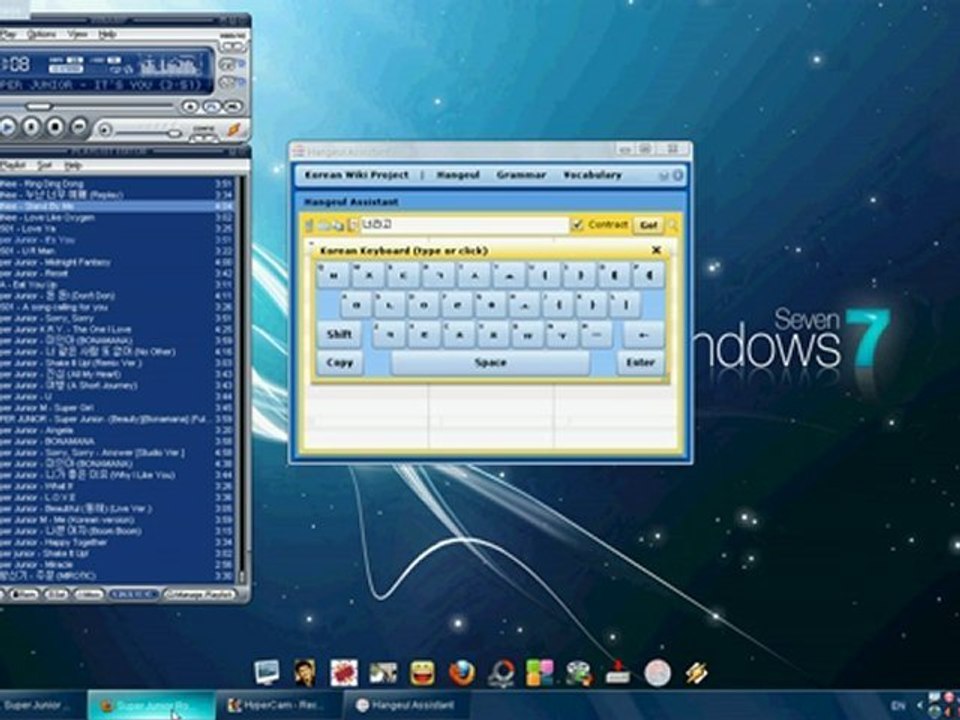Click Manage Playlist button in playlist editor

click(200, 594)
